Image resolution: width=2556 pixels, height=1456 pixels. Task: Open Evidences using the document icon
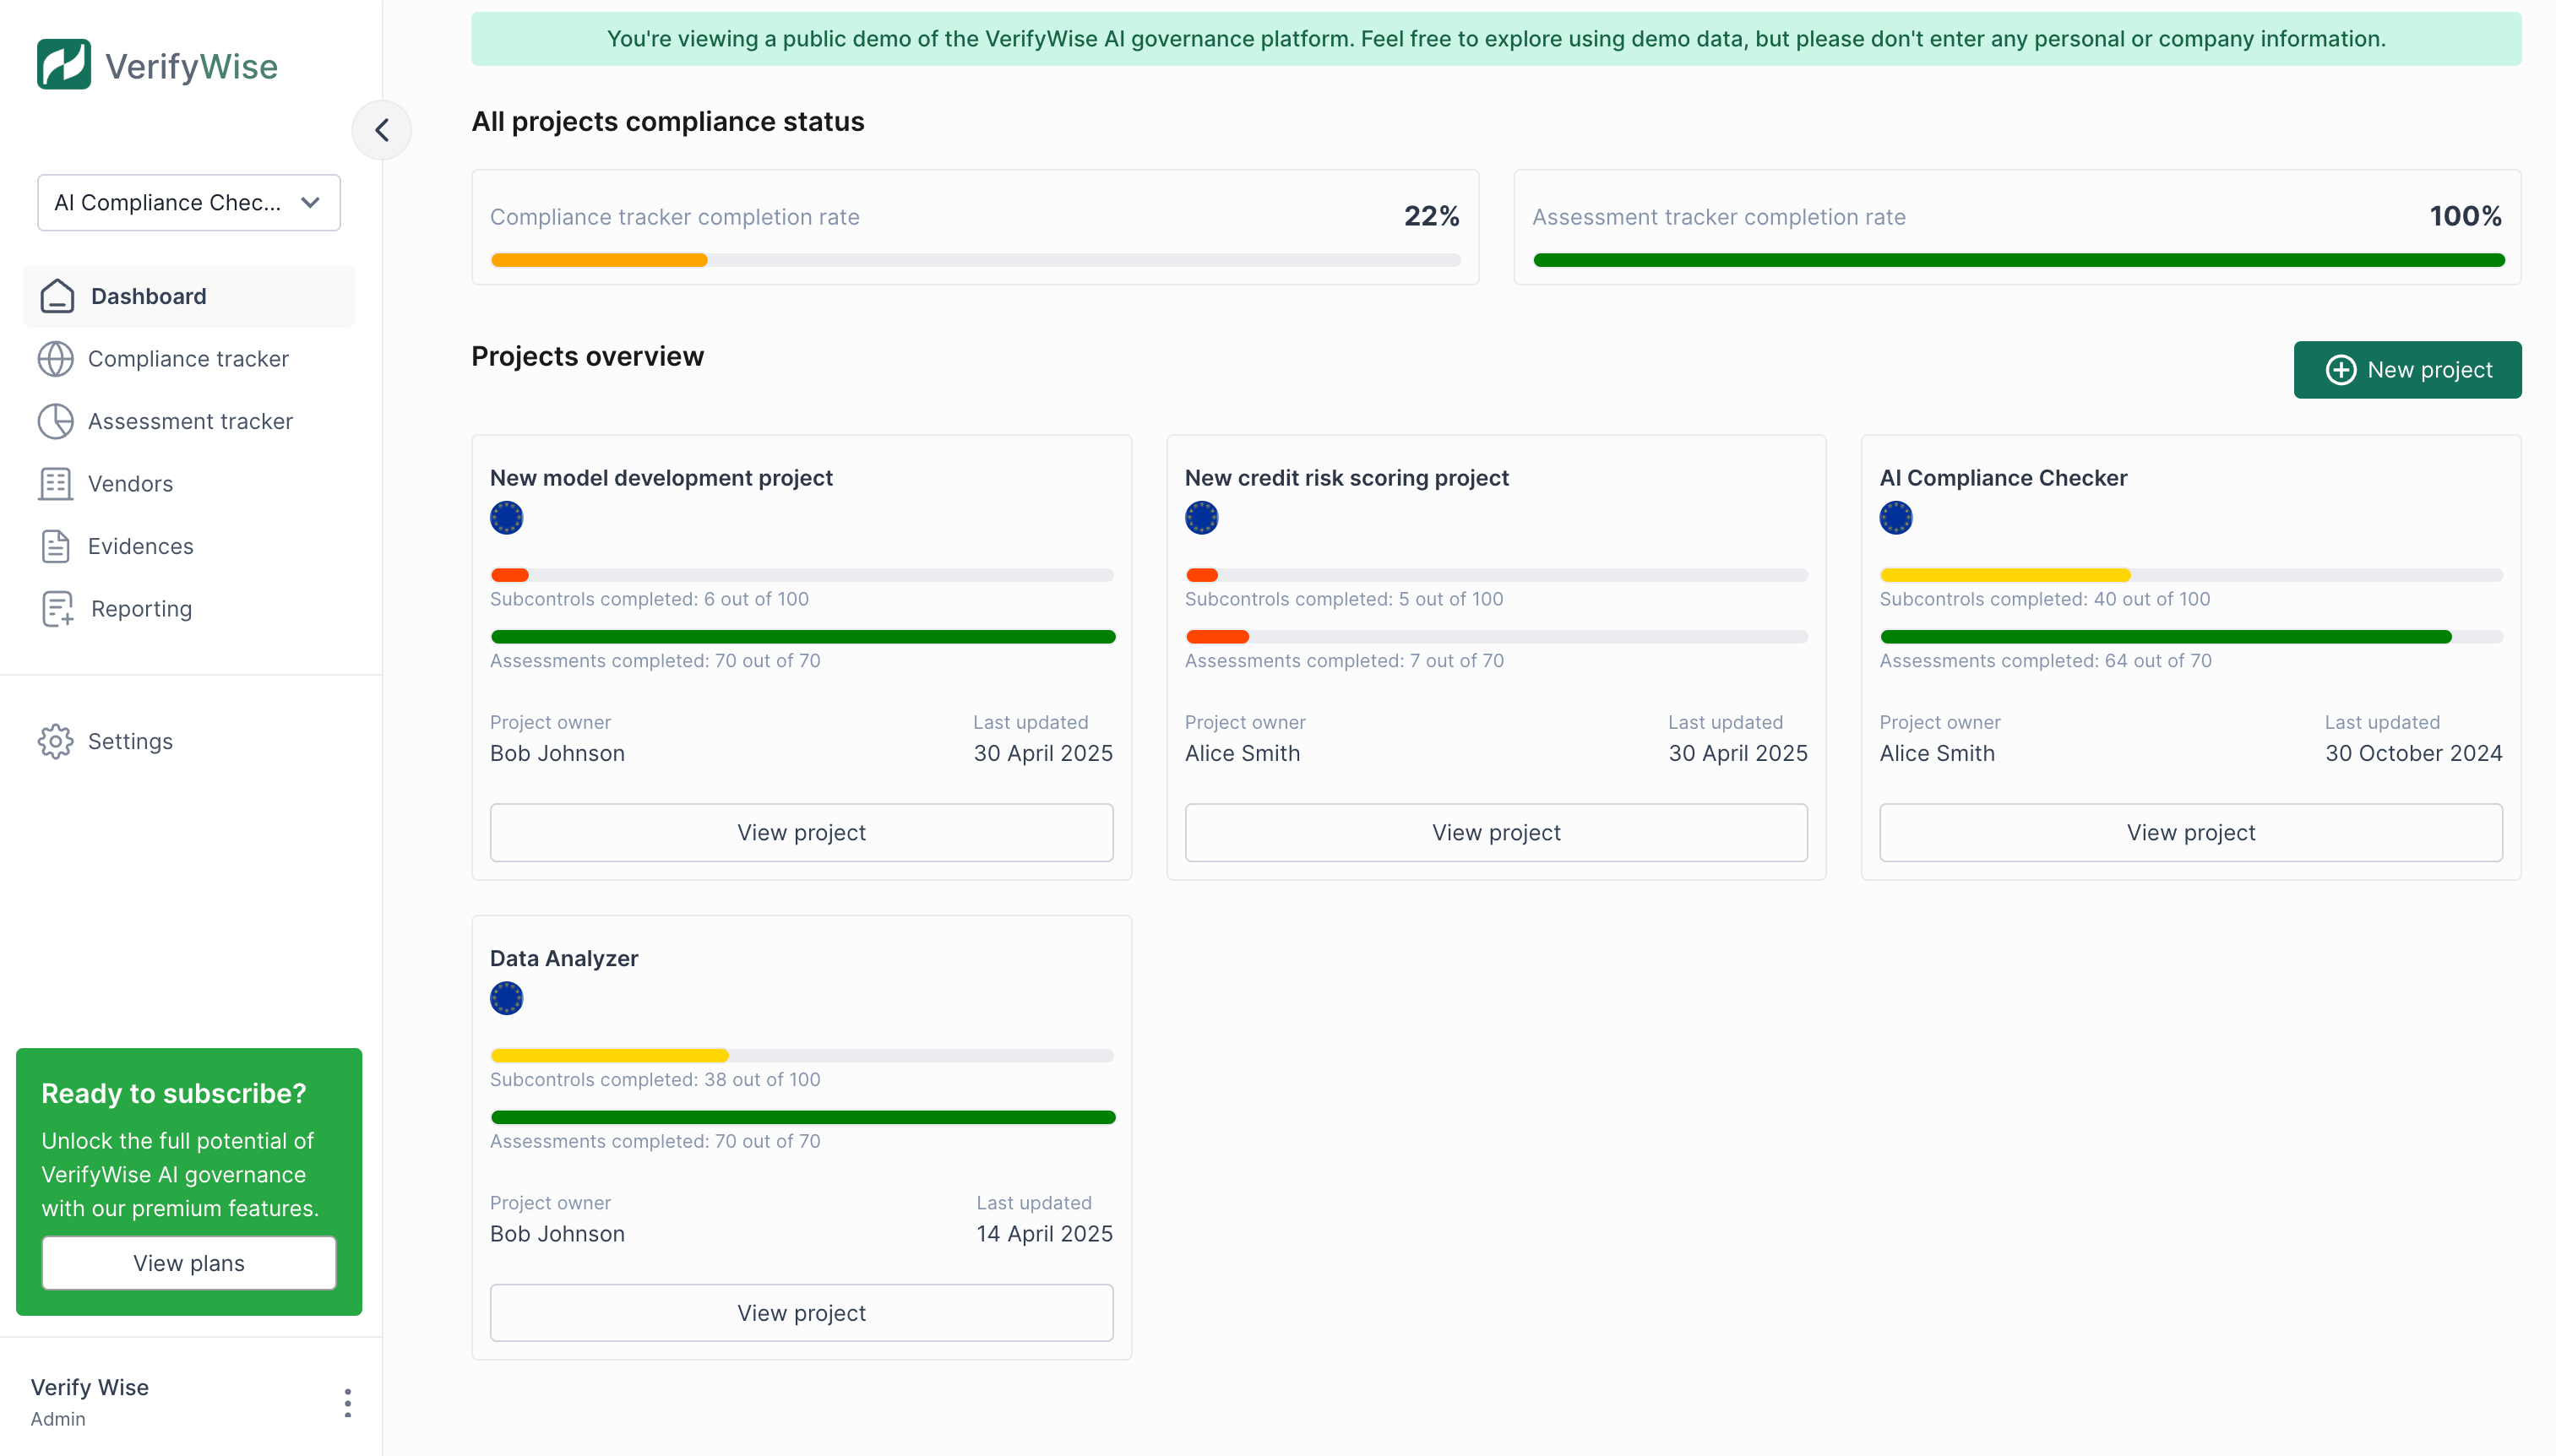tap(57, 546)
